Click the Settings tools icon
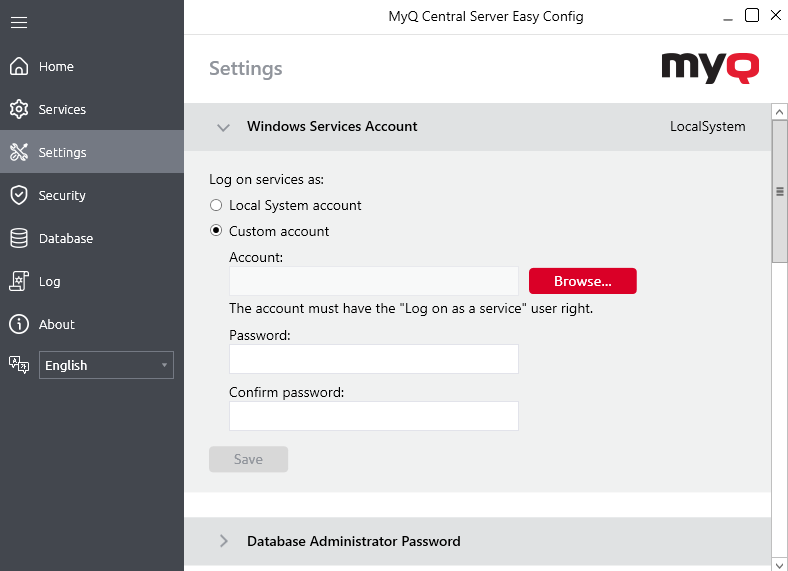Screen dimensions: 788x571 pos(19,153)
